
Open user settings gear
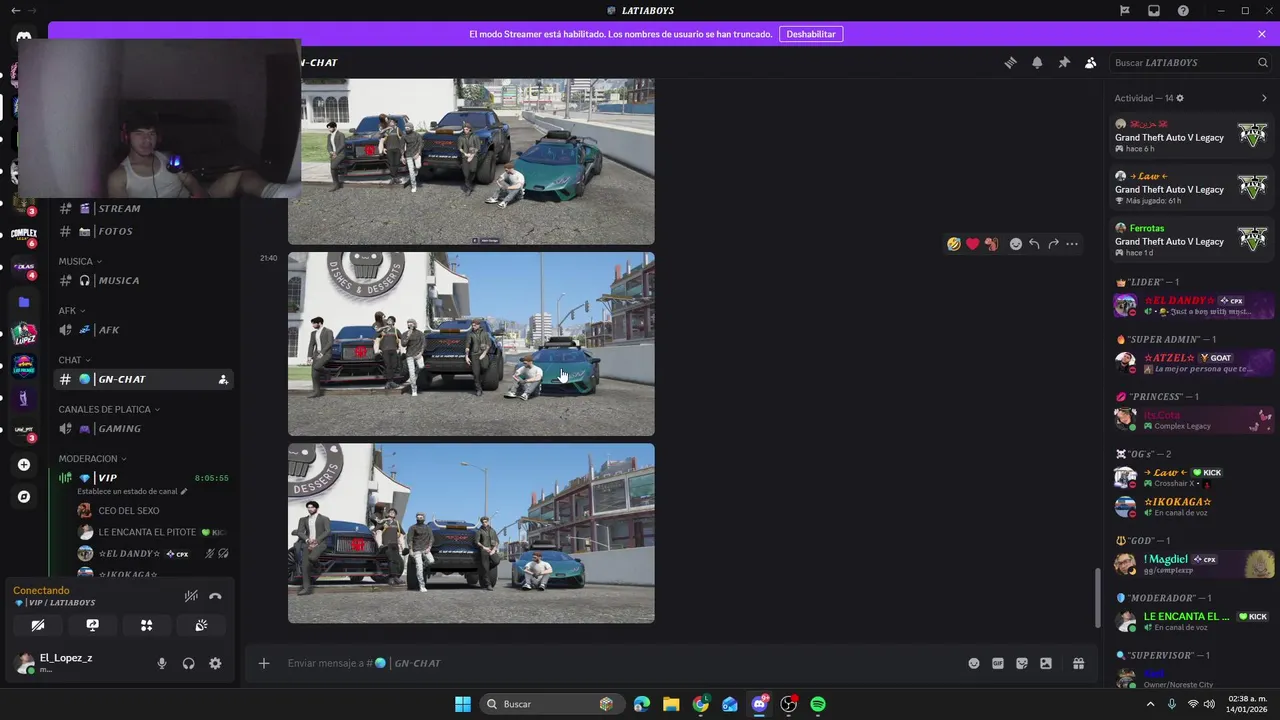tap(215, 663)
